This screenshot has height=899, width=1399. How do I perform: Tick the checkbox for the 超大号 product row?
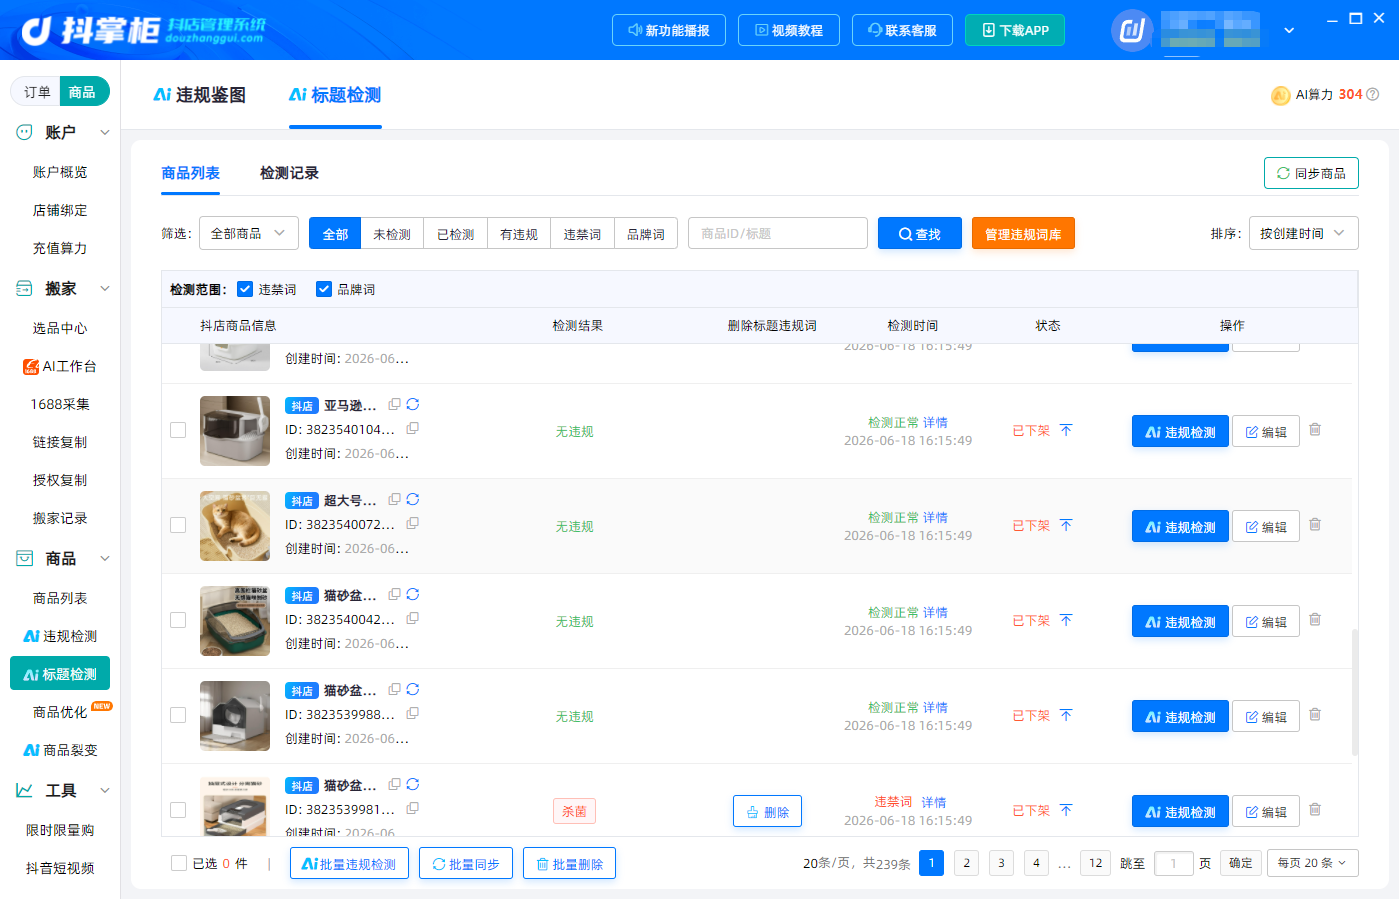pyautogui.click(x=178, y=525)
